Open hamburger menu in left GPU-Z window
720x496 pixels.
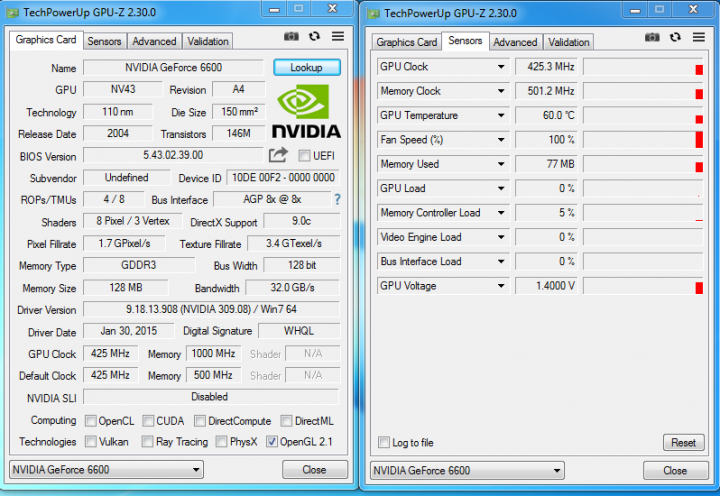(x=338, y=36)
